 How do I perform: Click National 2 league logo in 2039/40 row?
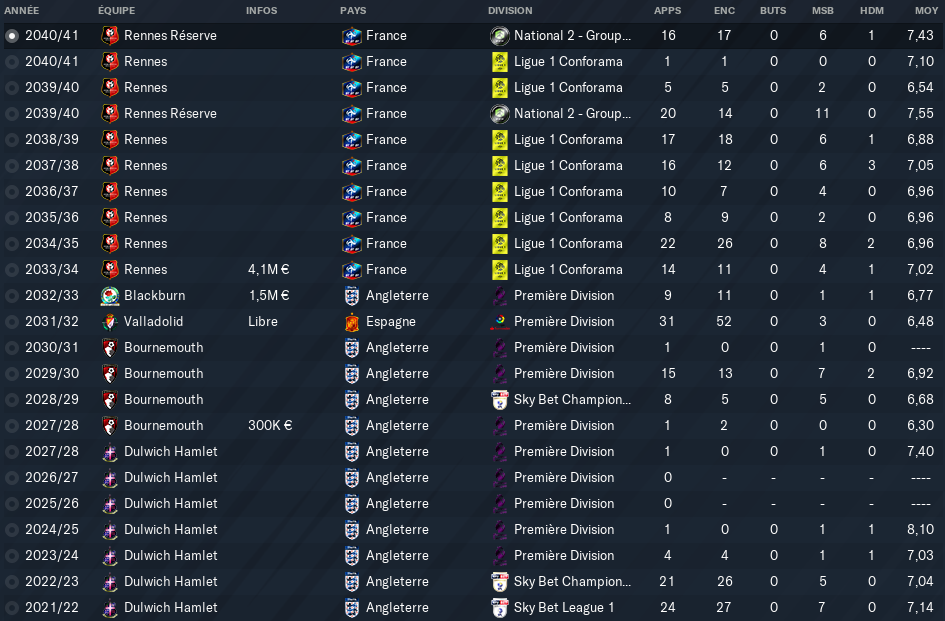pyautogui.click(x=500, y=113)
